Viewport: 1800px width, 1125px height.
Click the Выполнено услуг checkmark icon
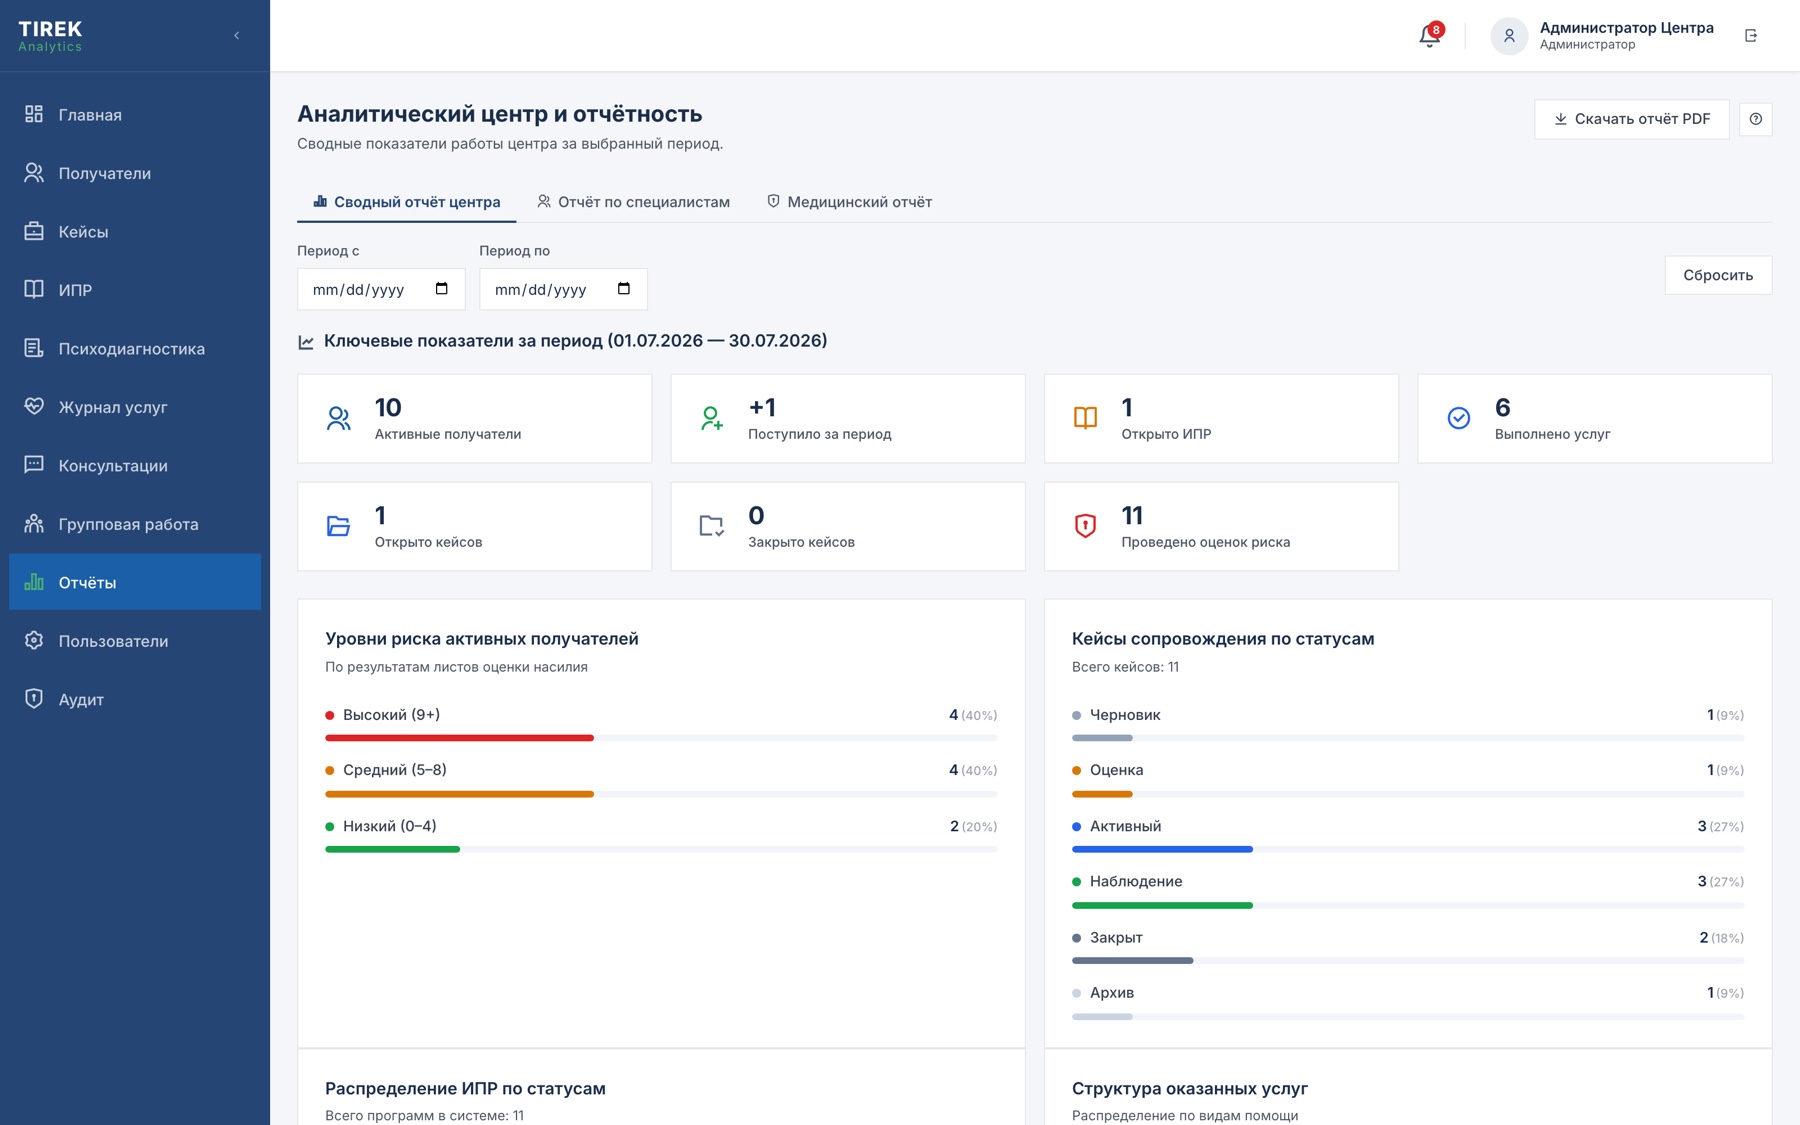click(1459, 418)
